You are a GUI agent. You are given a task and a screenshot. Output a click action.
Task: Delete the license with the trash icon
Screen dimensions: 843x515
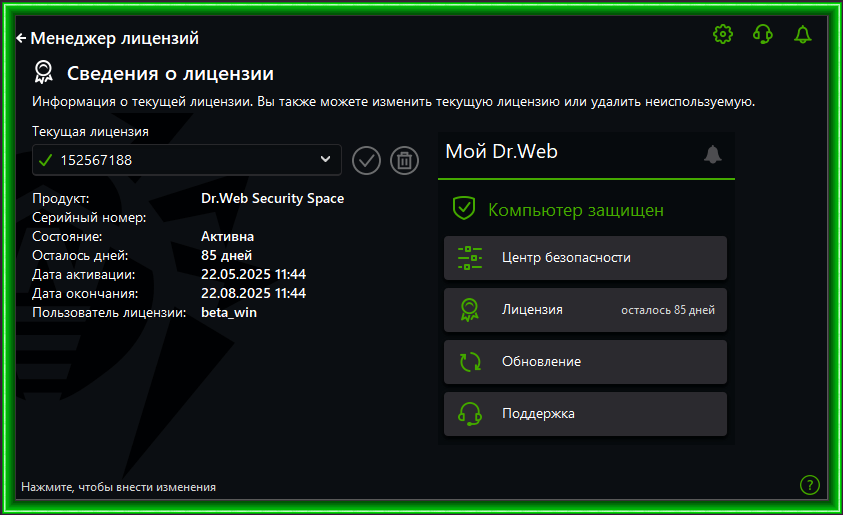404,160
